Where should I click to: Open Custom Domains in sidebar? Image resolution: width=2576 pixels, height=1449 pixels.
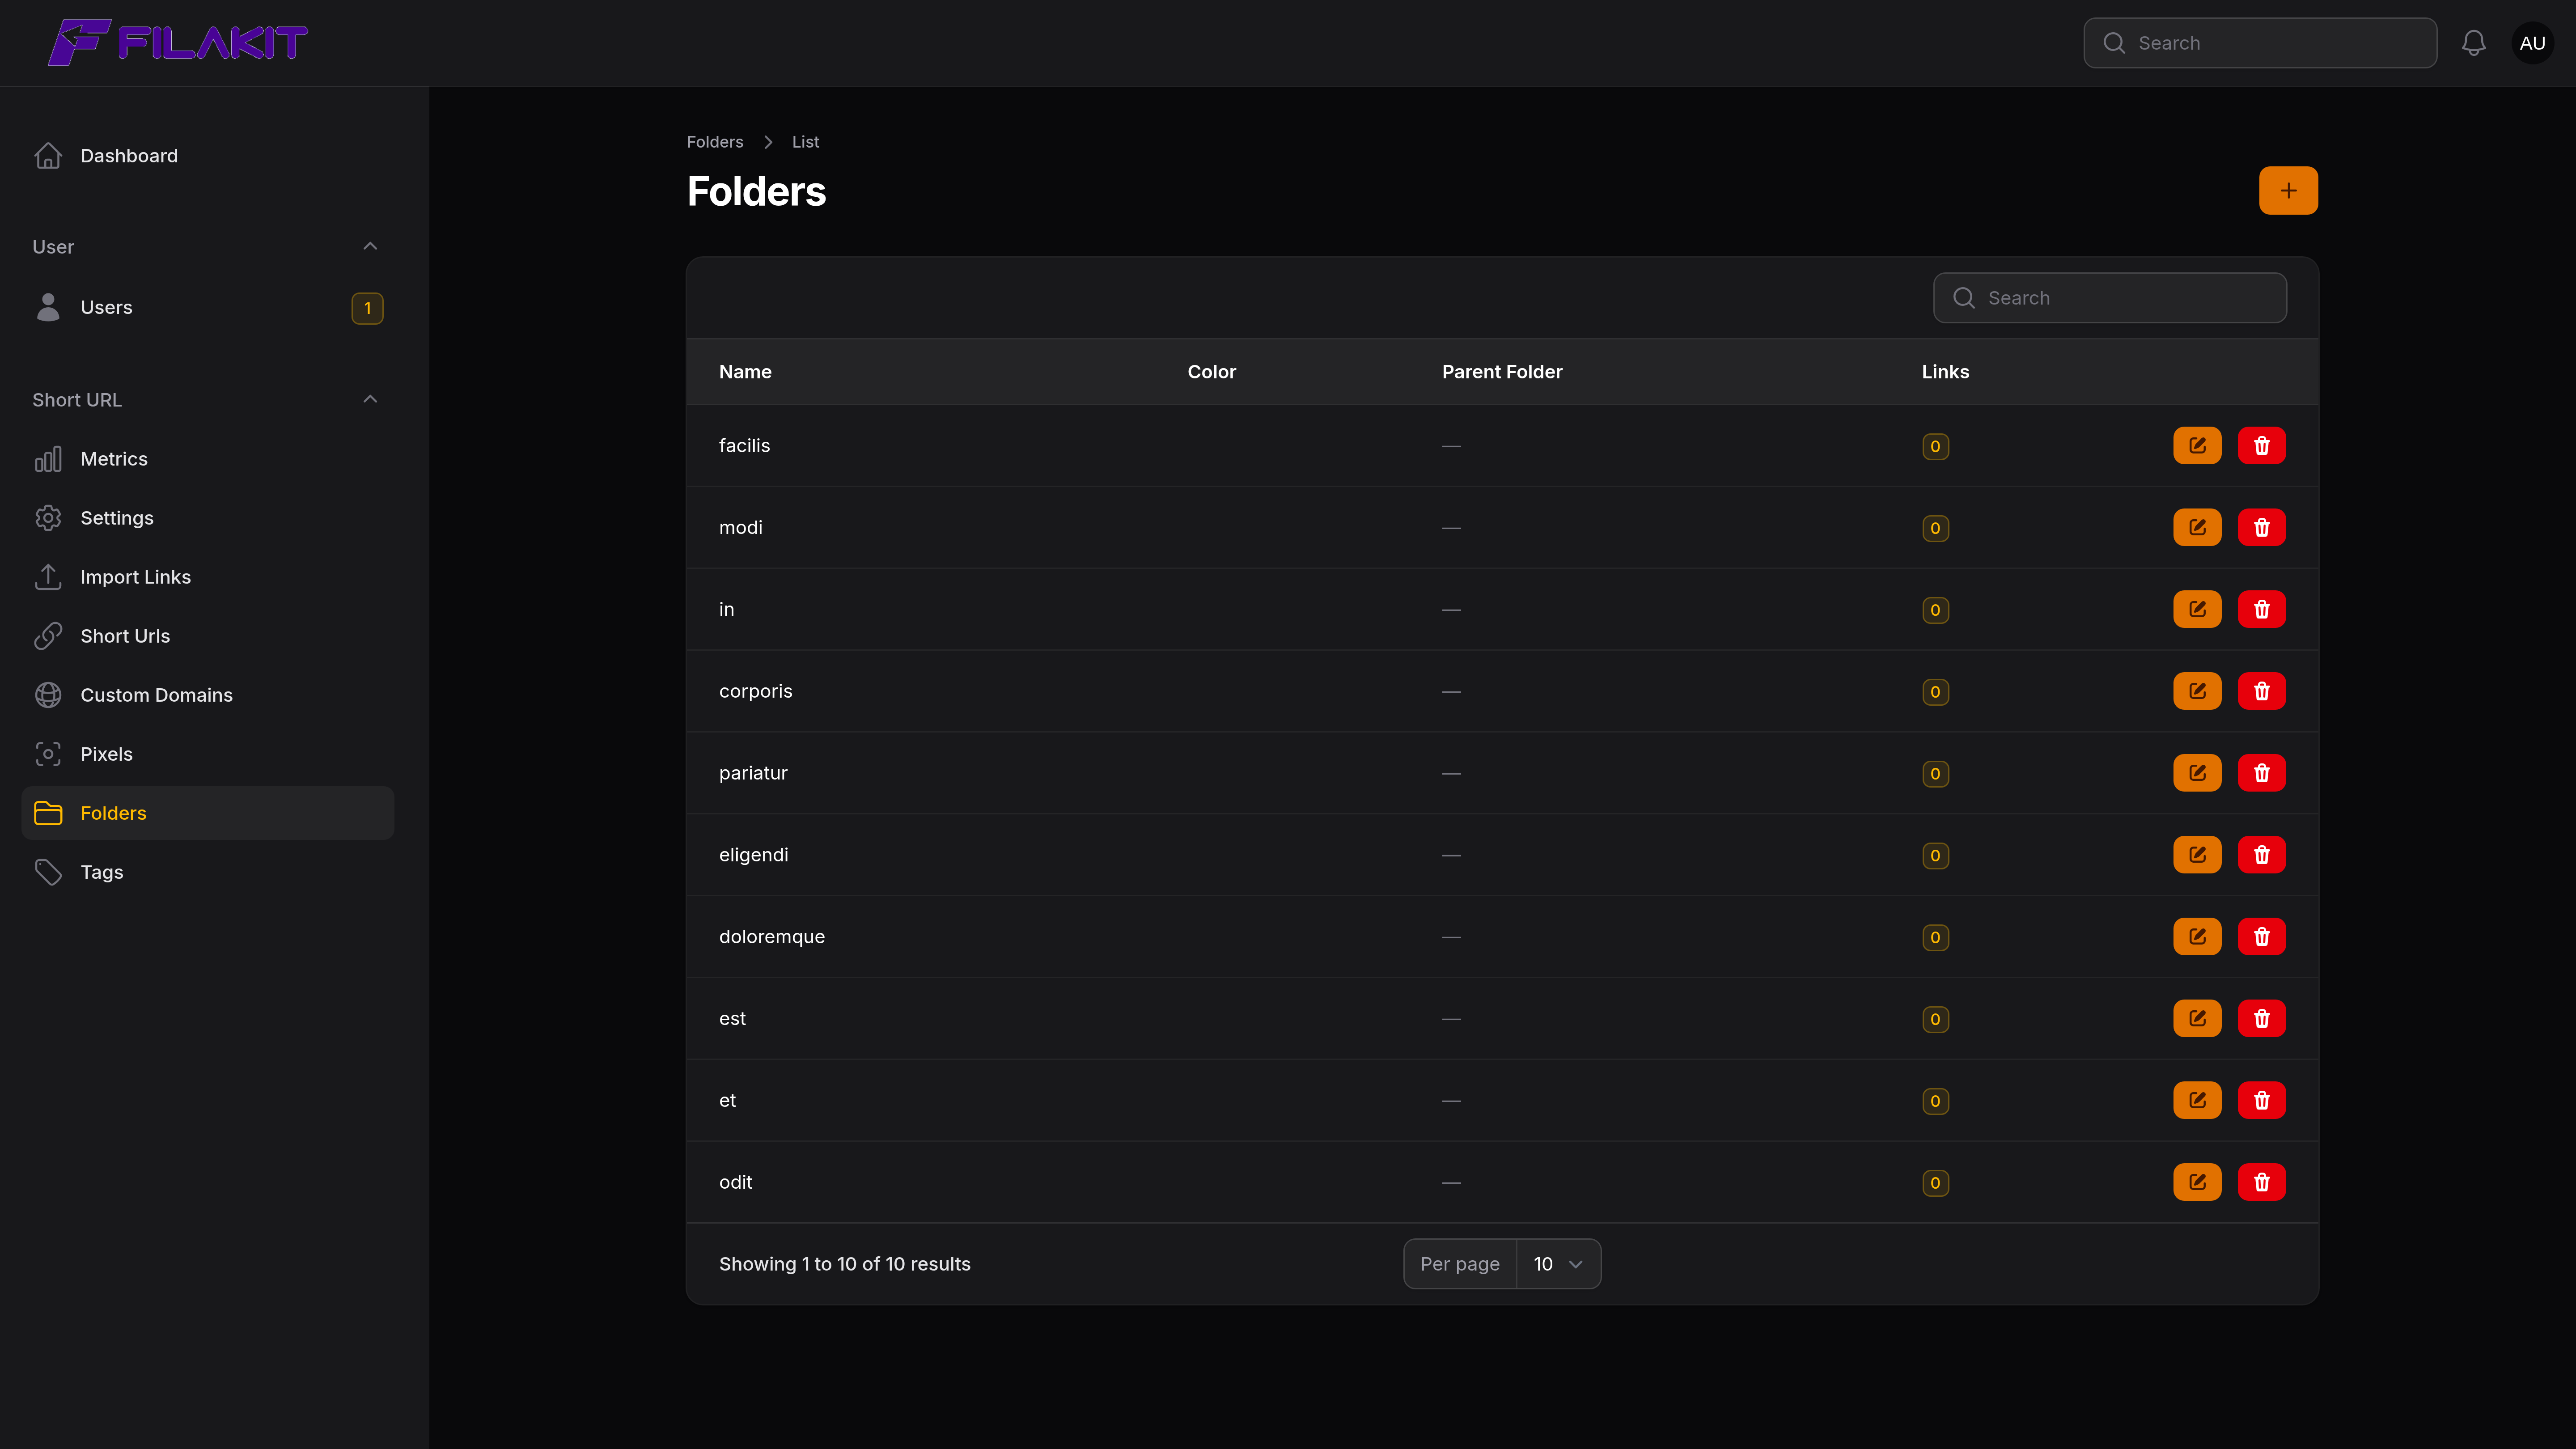[x=207, y=695]
